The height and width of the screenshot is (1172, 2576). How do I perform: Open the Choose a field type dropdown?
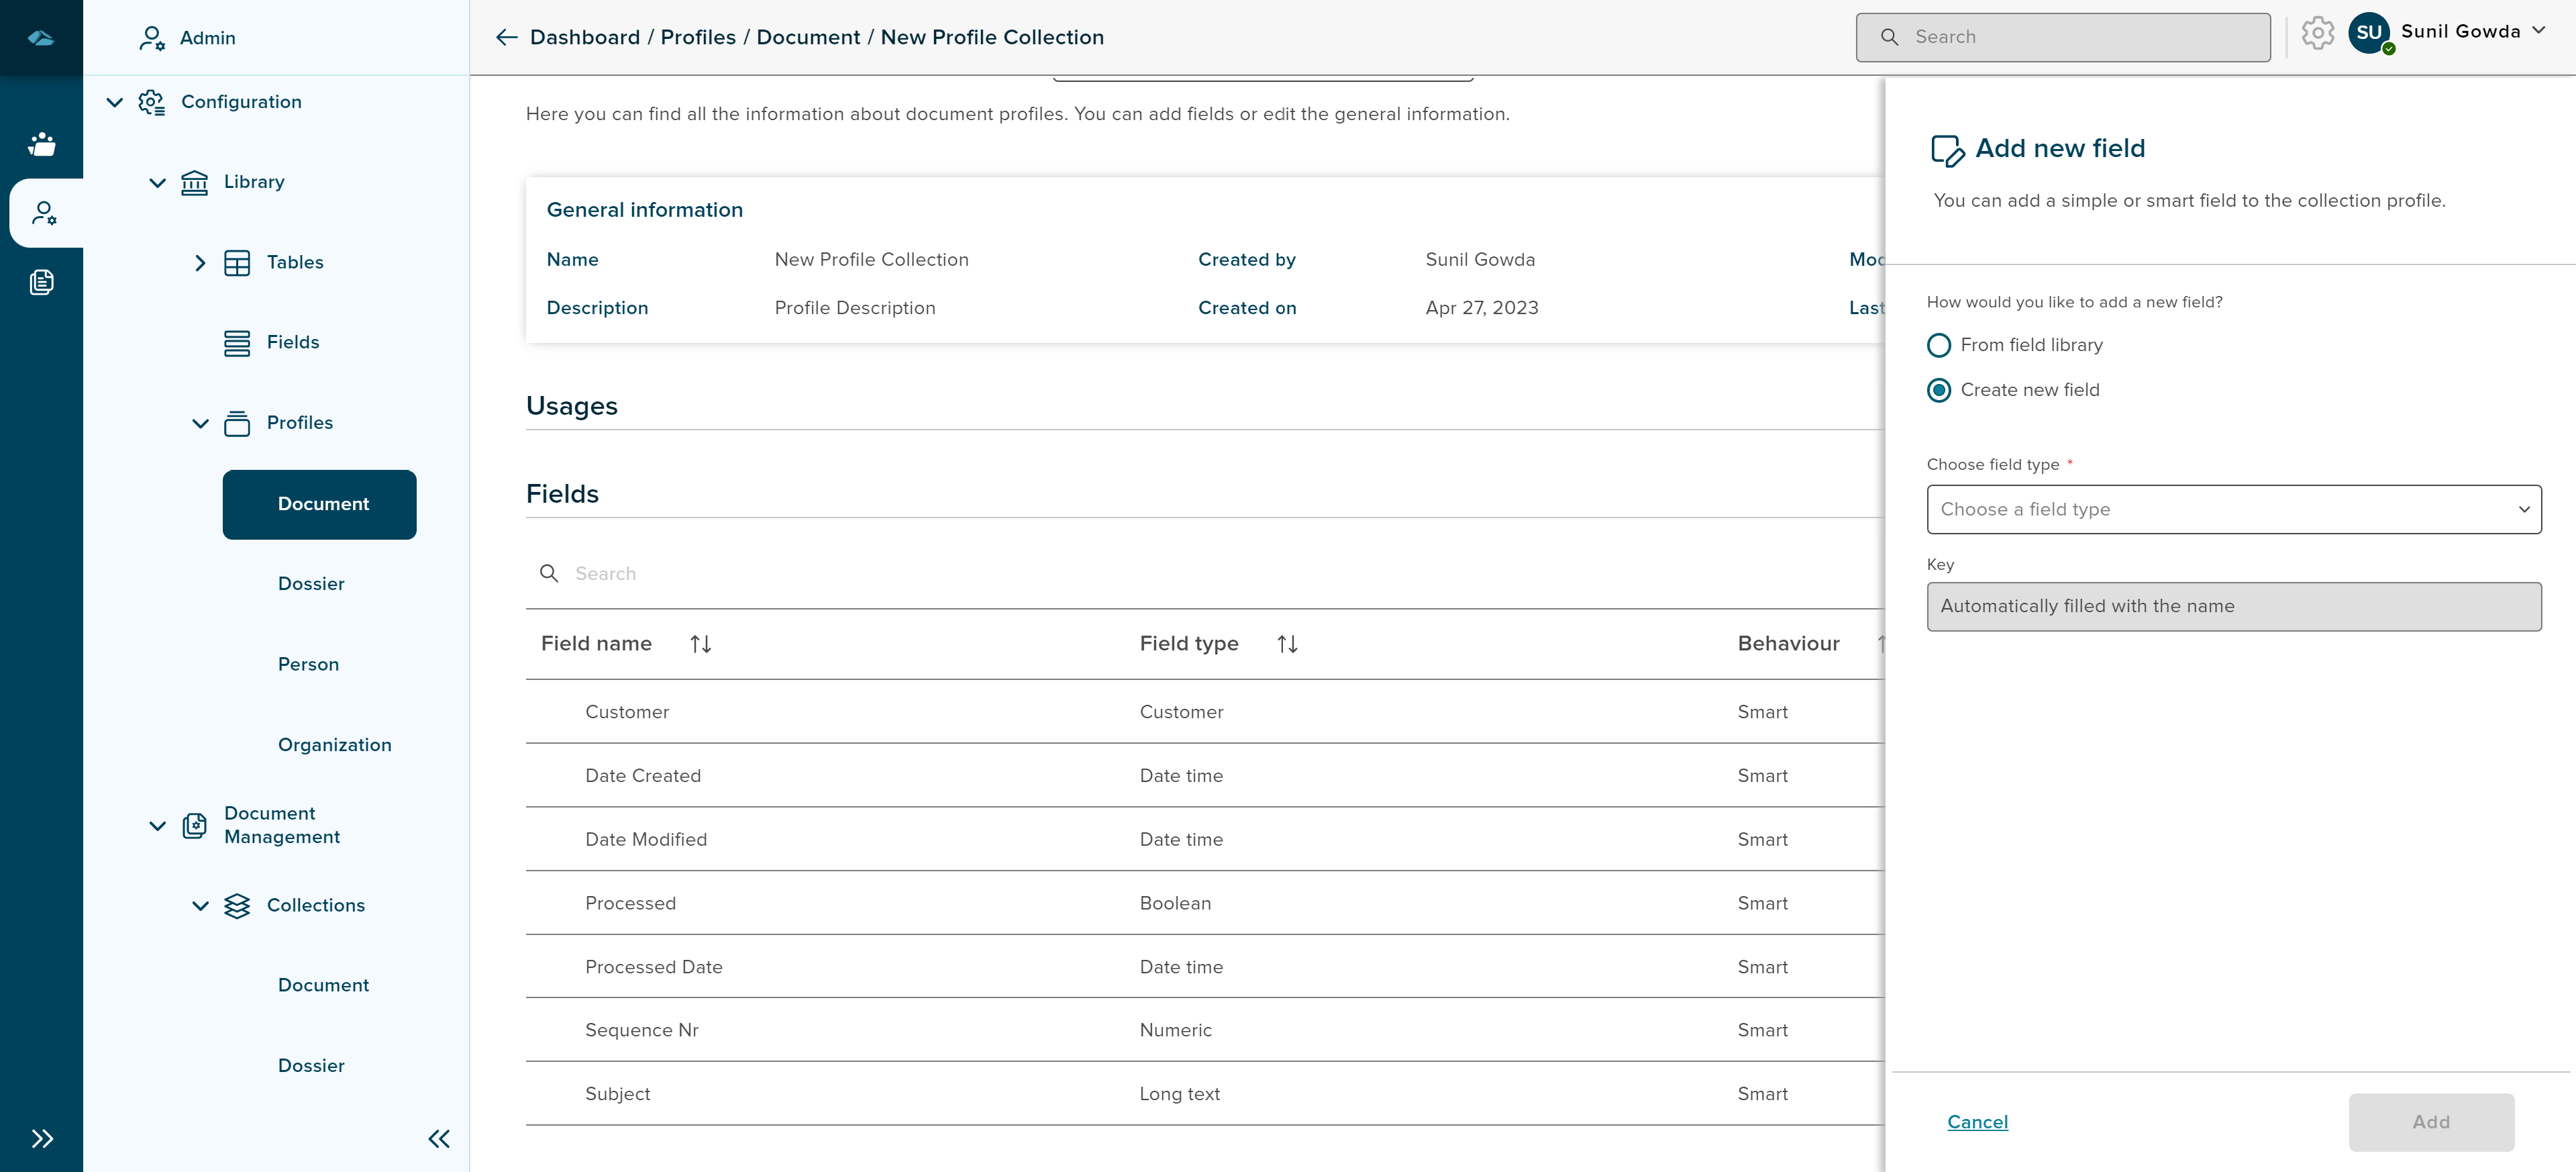pyautogui.click(x=2233, y=509)
